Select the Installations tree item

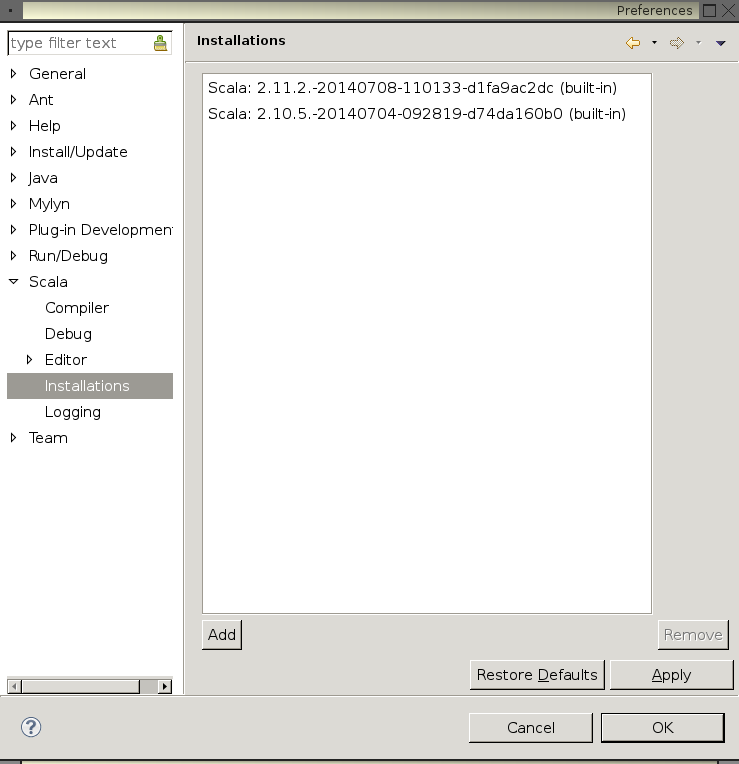[90, 386]
